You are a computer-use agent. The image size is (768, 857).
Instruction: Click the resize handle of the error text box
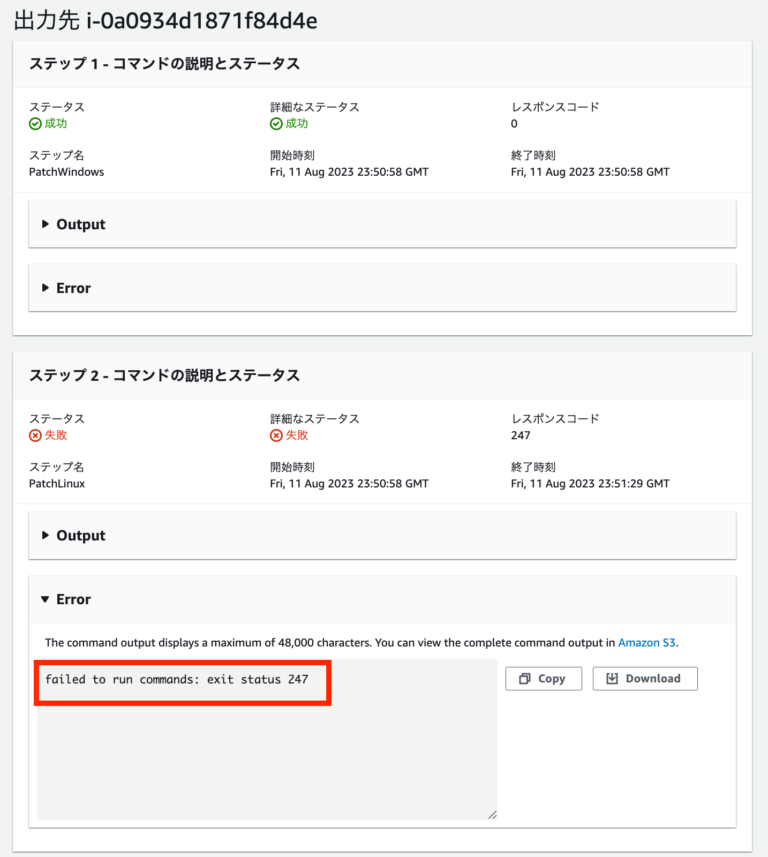(492, 814)
